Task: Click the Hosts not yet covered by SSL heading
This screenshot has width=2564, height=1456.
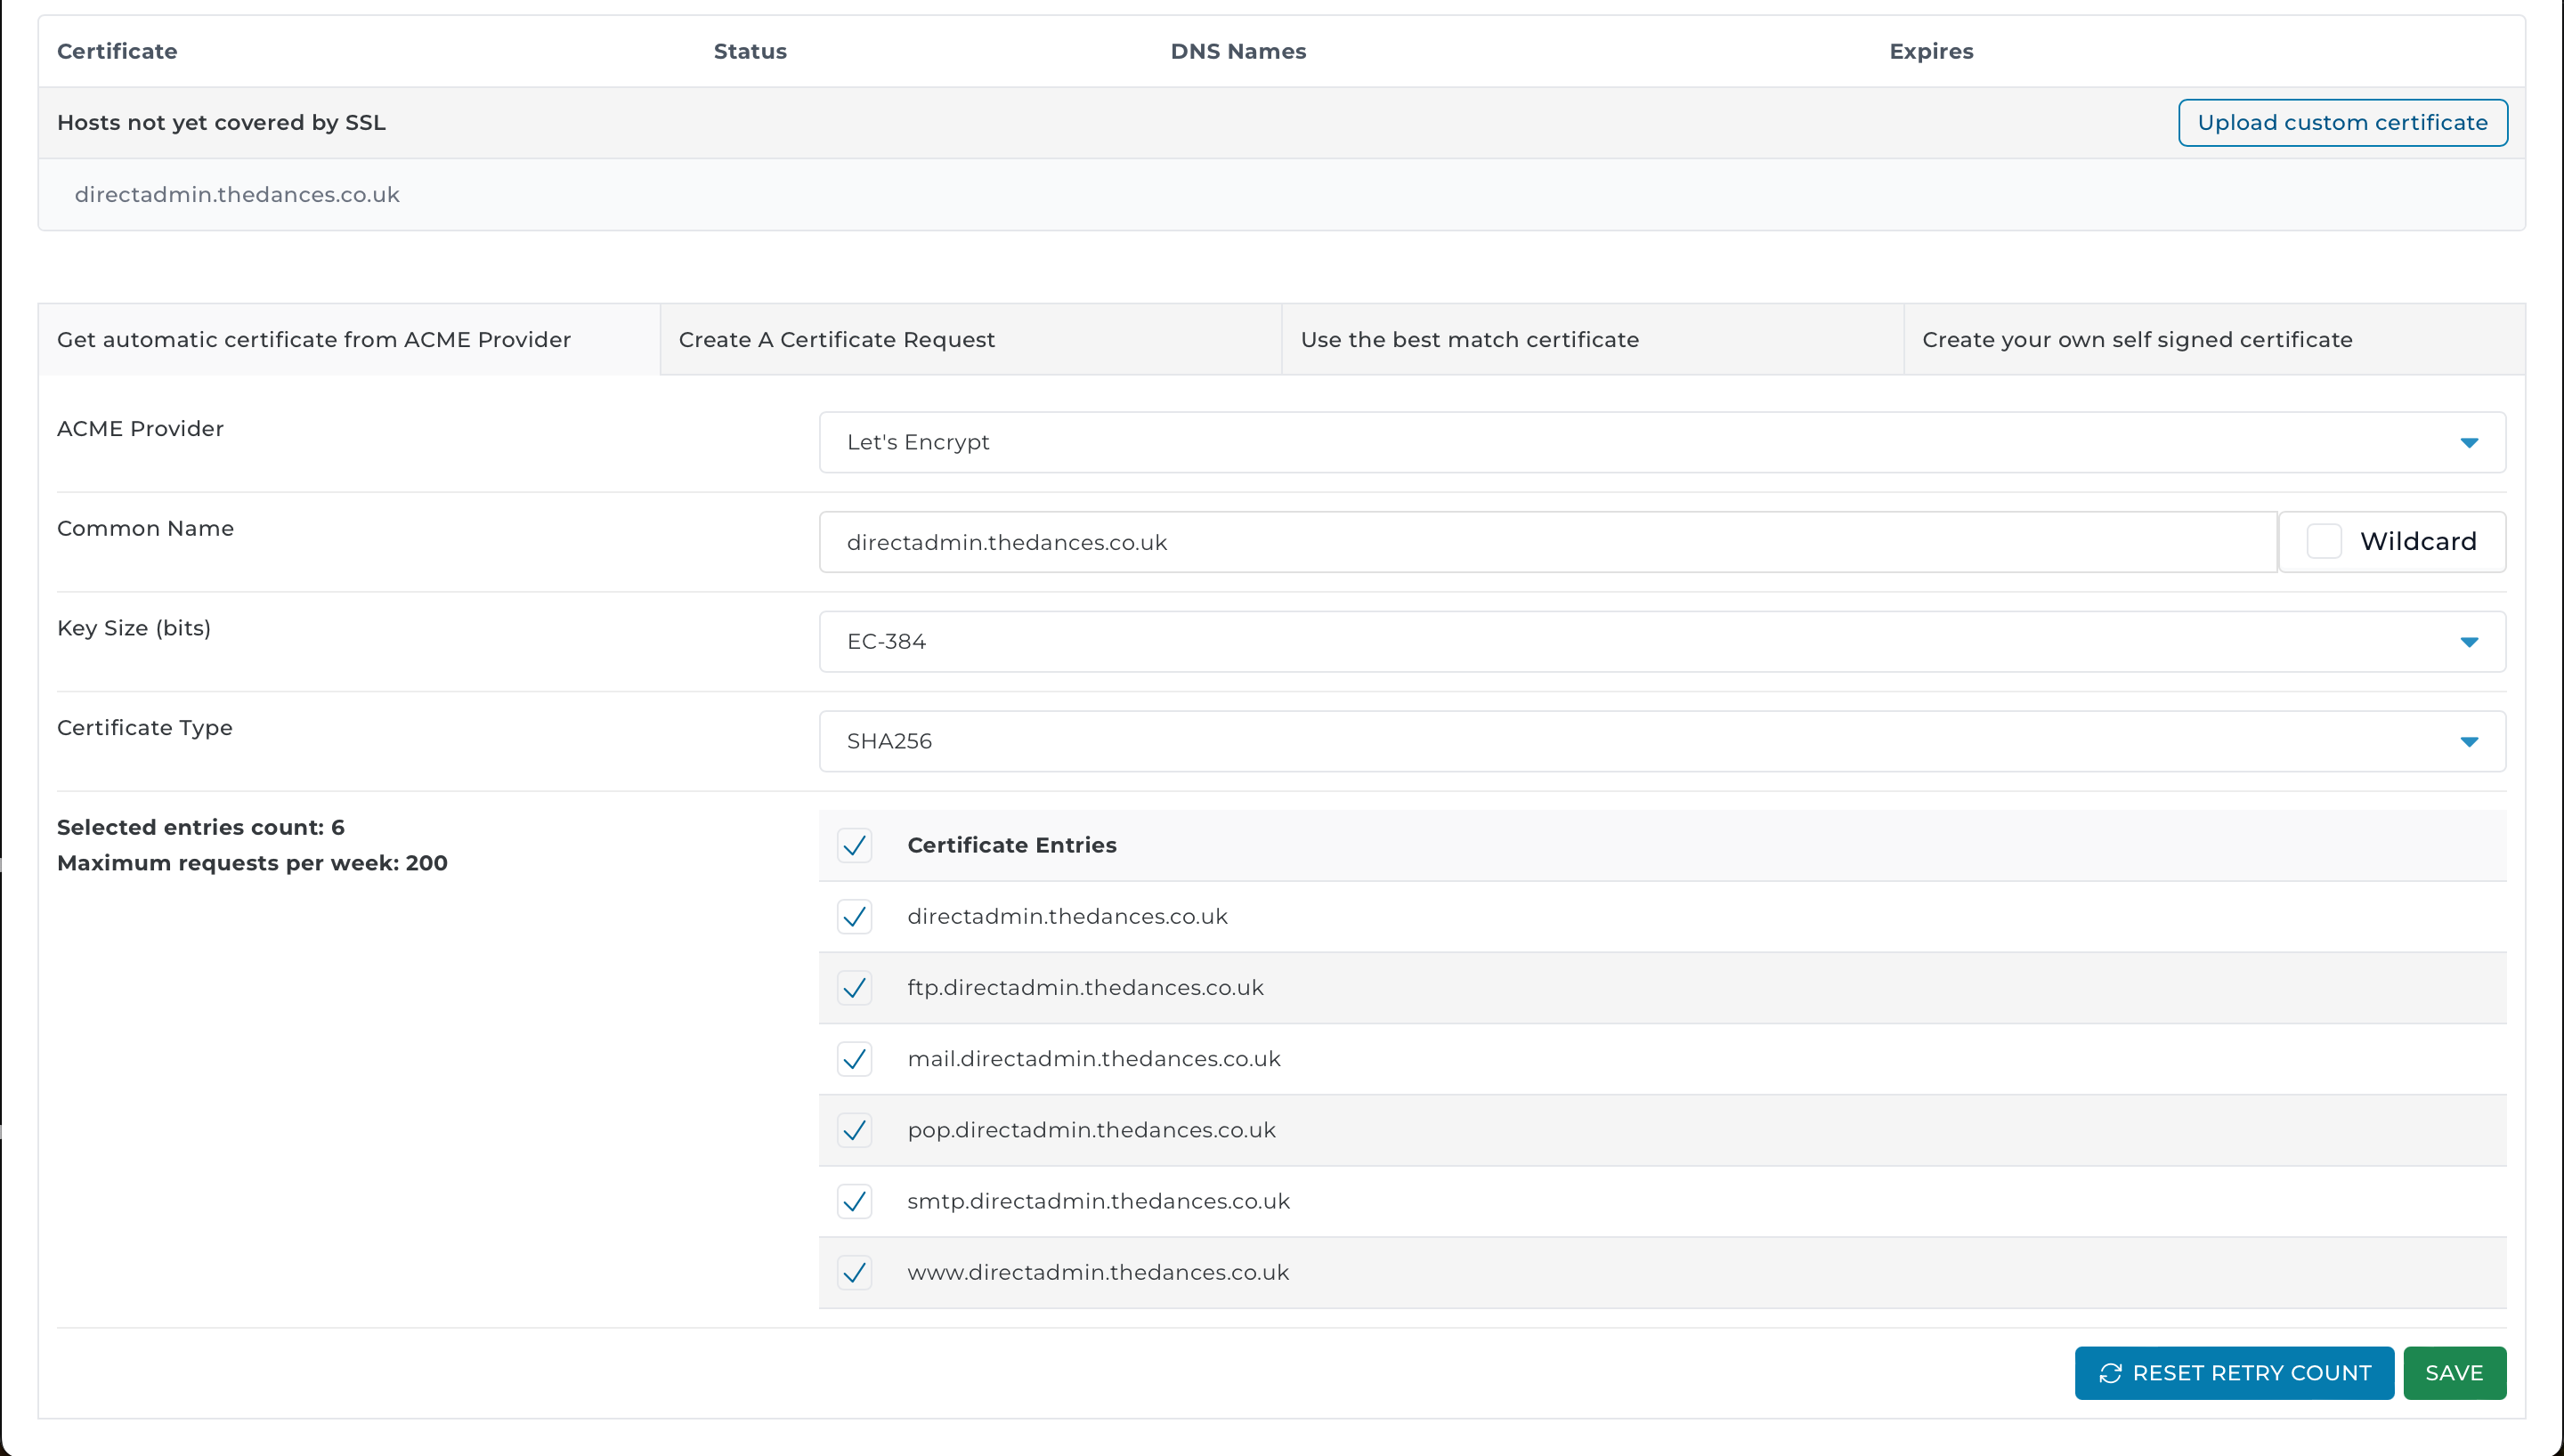Action: (221, 122)
